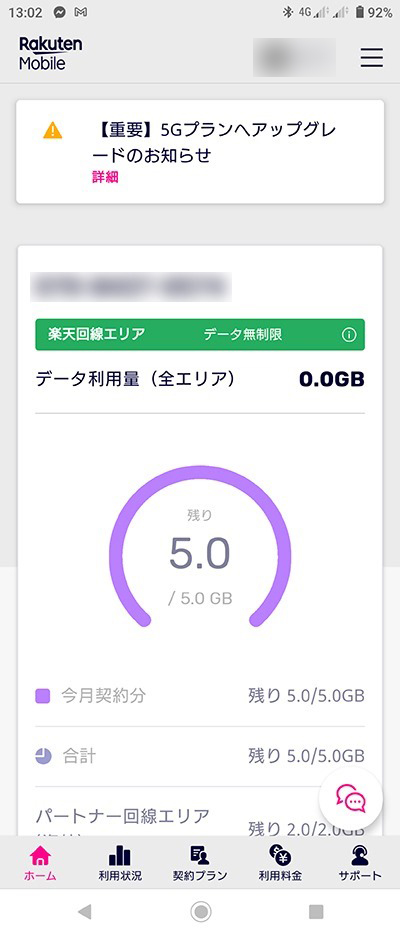400x934 pixels.
Task: Tap the purple 今月契約分 legend square
Action: click(x=42, y=696)
